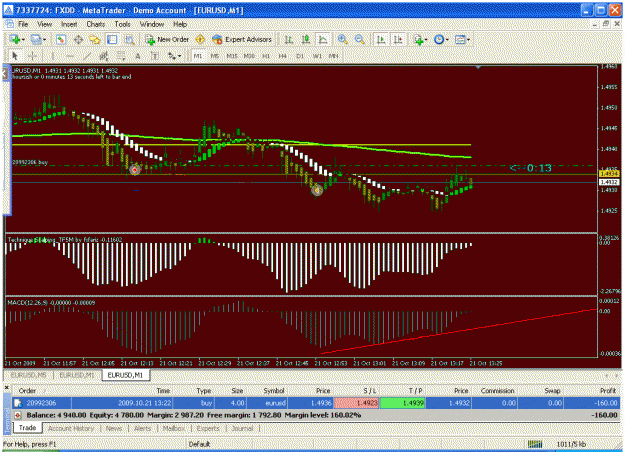This screenshot has width=625, height=452.
Task: Open the Charts menu
Action: (x=96, y=24)
